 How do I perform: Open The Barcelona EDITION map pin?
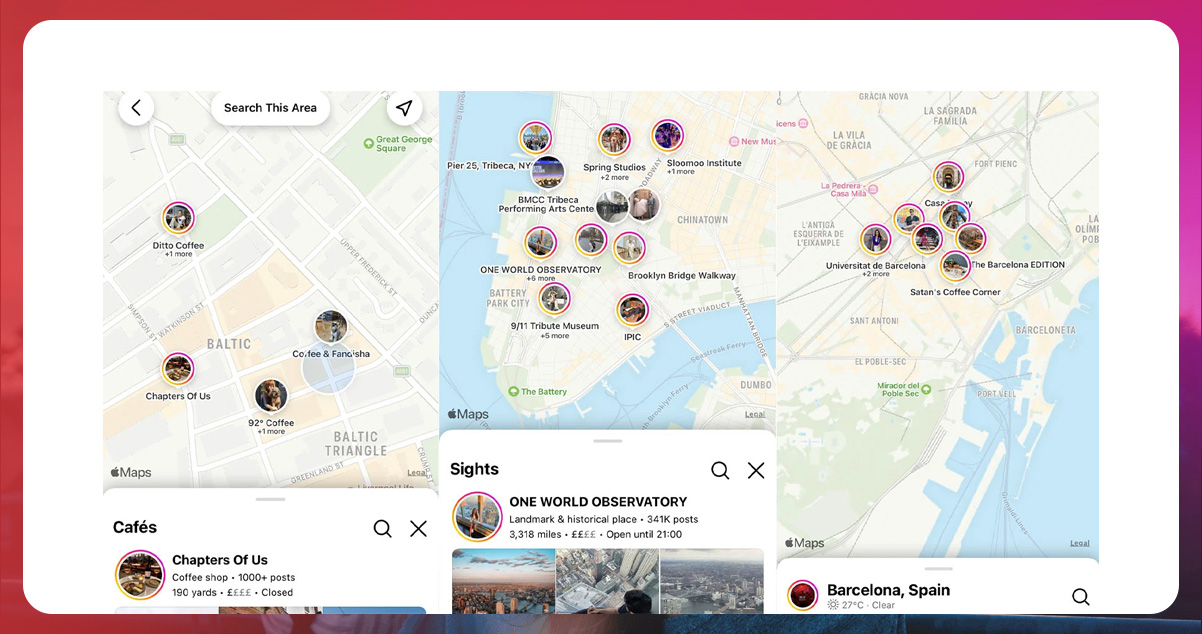pyautogui.click(x=970, y=239)
